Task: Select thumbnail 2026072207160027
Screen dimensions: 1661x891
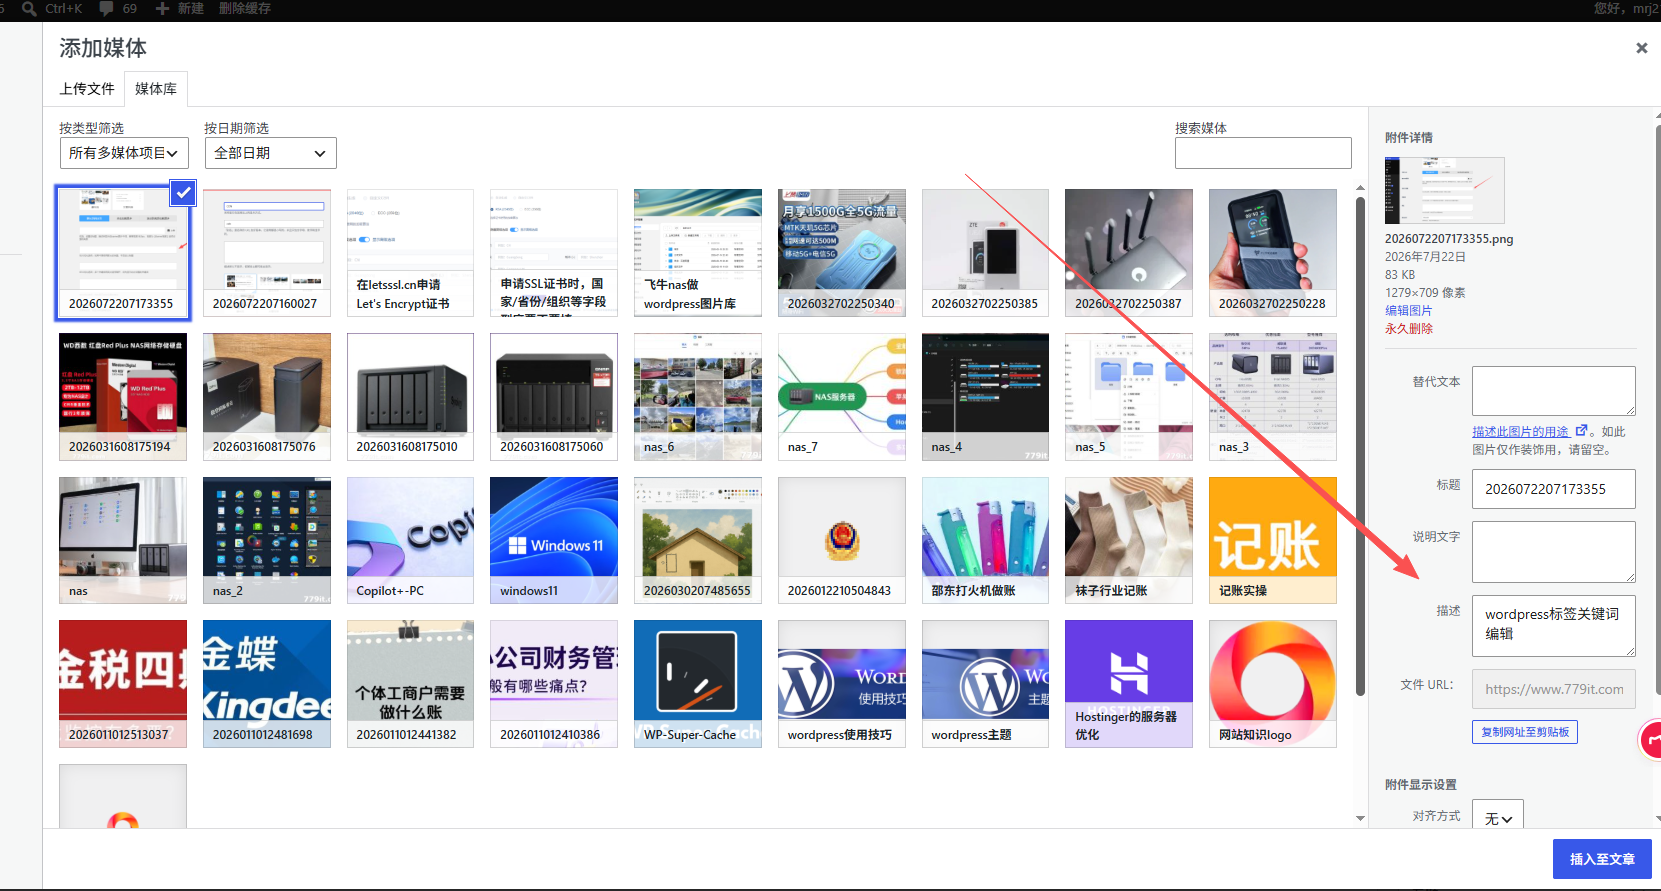Action: 267,253
